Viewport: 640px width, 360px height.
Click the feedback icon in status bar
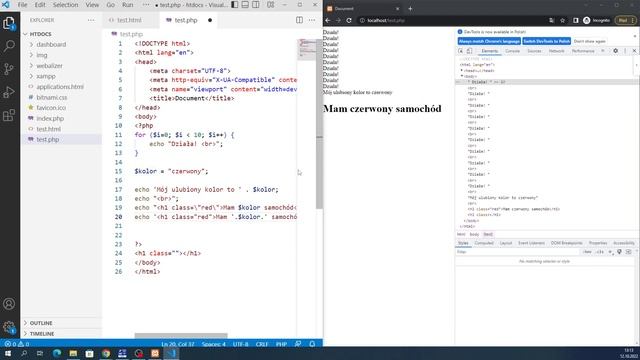tap(298, 344)
